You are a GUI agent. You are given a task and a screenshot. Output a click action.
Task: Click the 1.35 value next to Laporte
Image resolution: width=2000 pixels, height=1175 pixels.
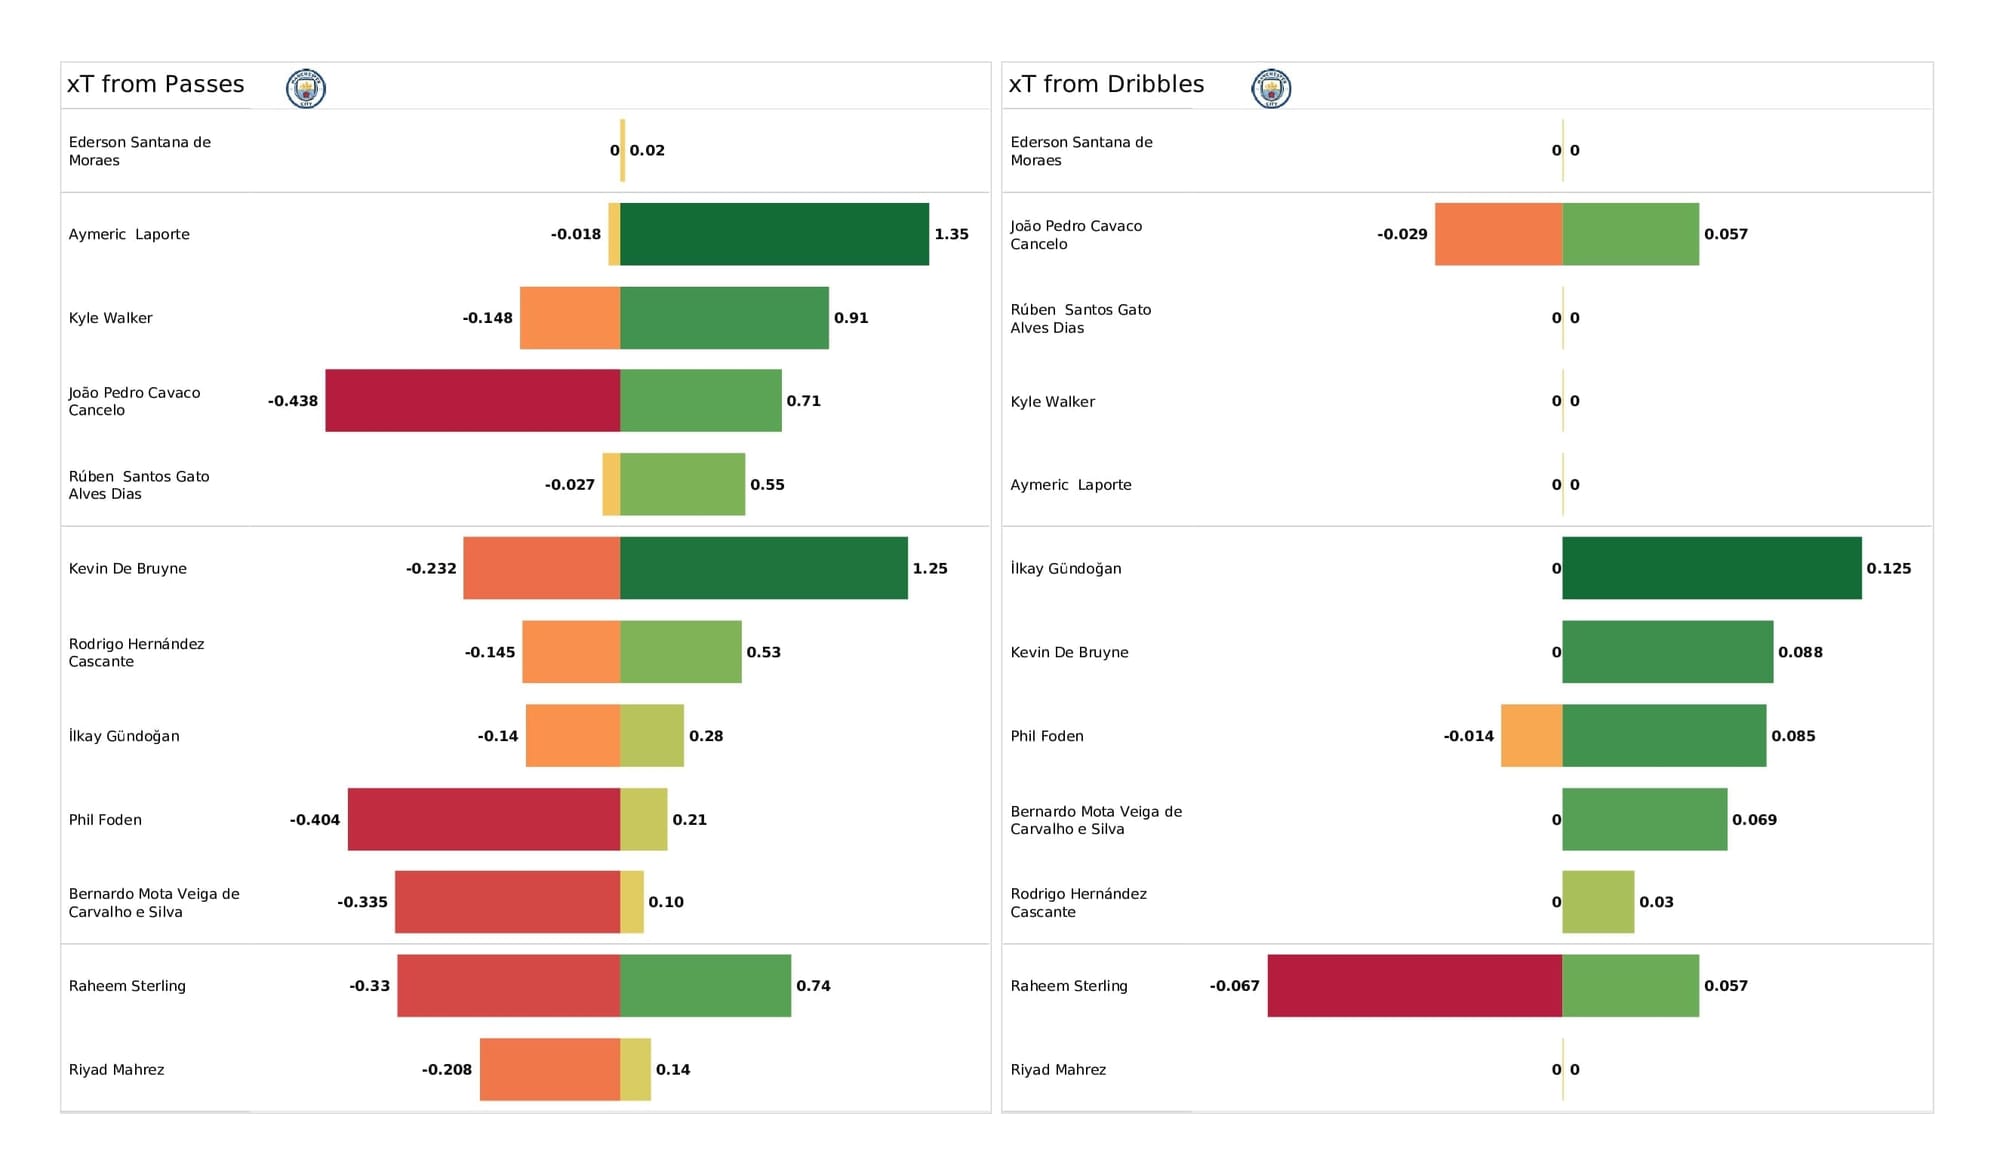coord(951,234)
